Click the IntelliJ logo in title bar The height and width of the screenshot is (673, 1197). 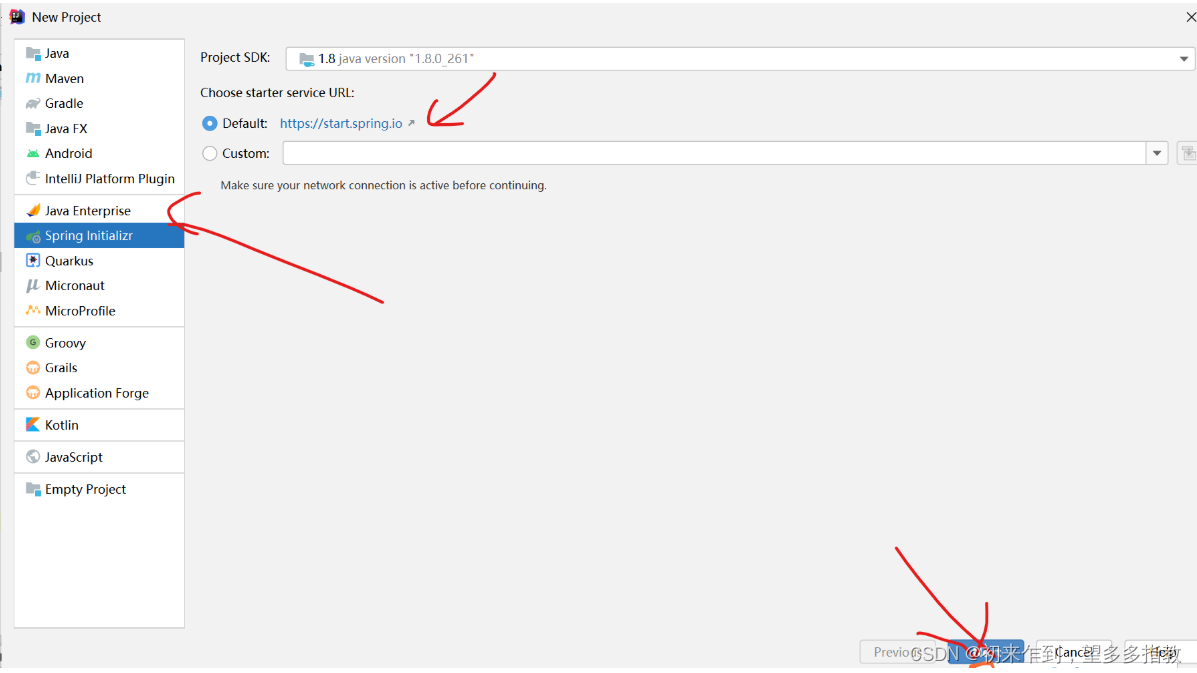tap(17, 17)
